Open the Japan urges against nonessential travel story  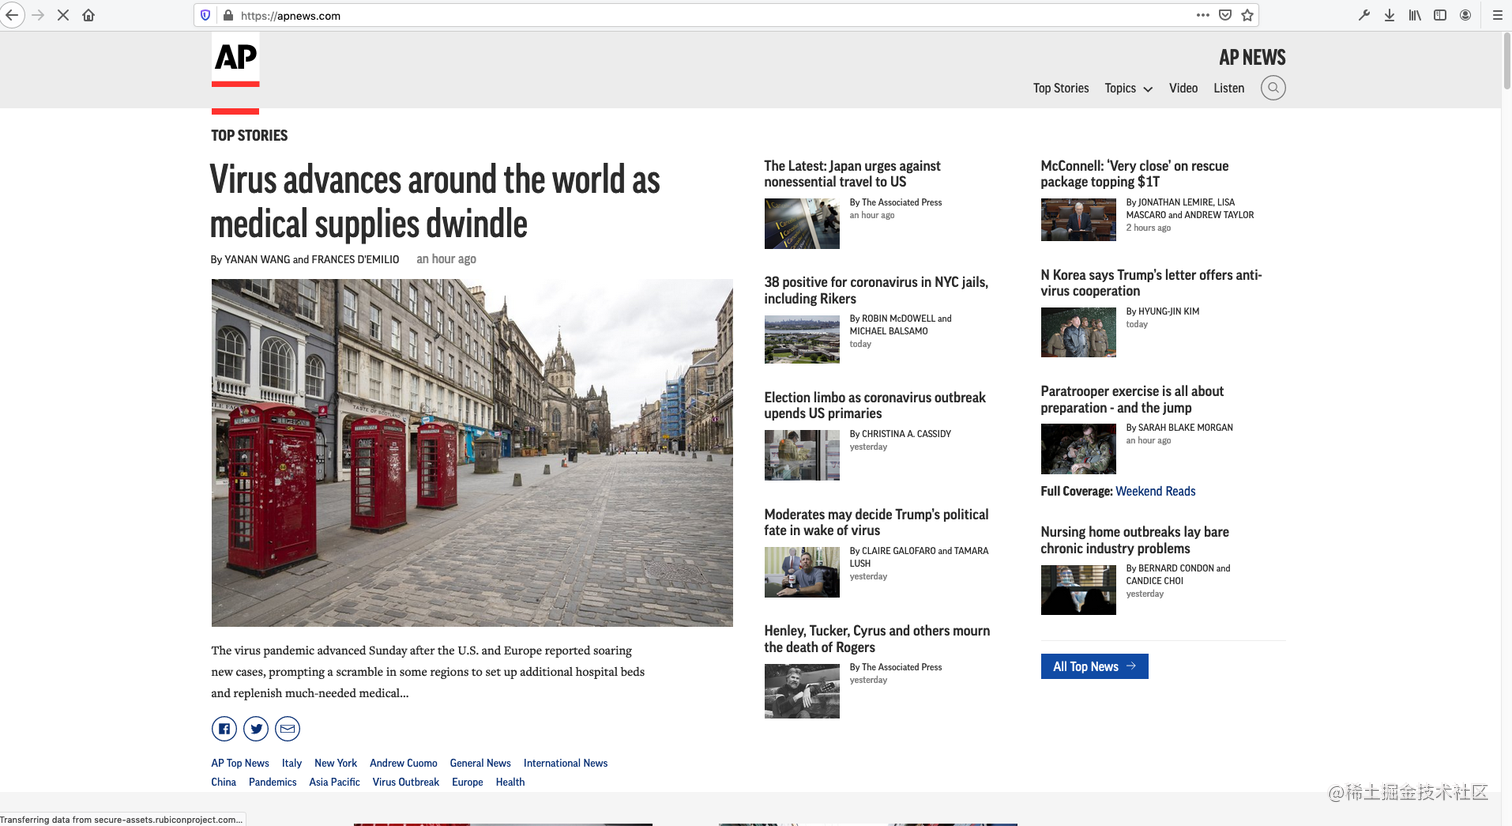(x=852, y=174)
